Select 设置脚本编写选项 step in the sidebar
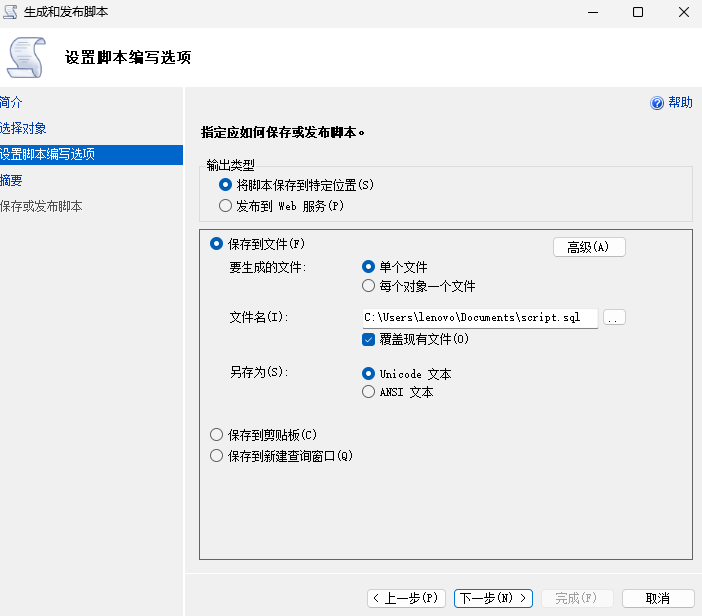Viewport: 702px width, 616px height. (x=91, y=154)
